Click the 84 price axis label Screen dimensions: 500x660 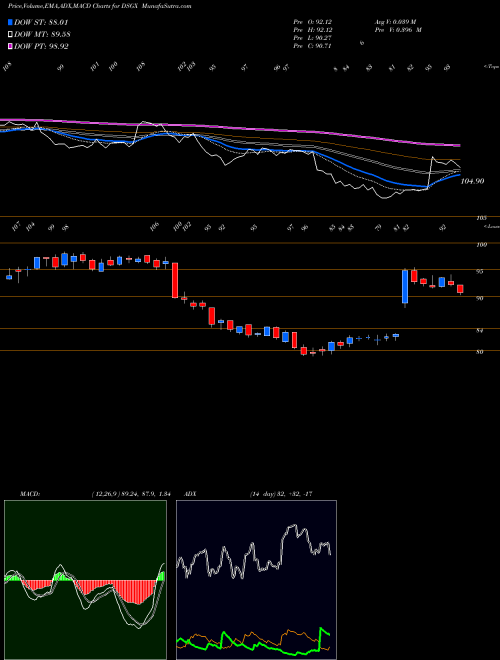pos(479,331)
